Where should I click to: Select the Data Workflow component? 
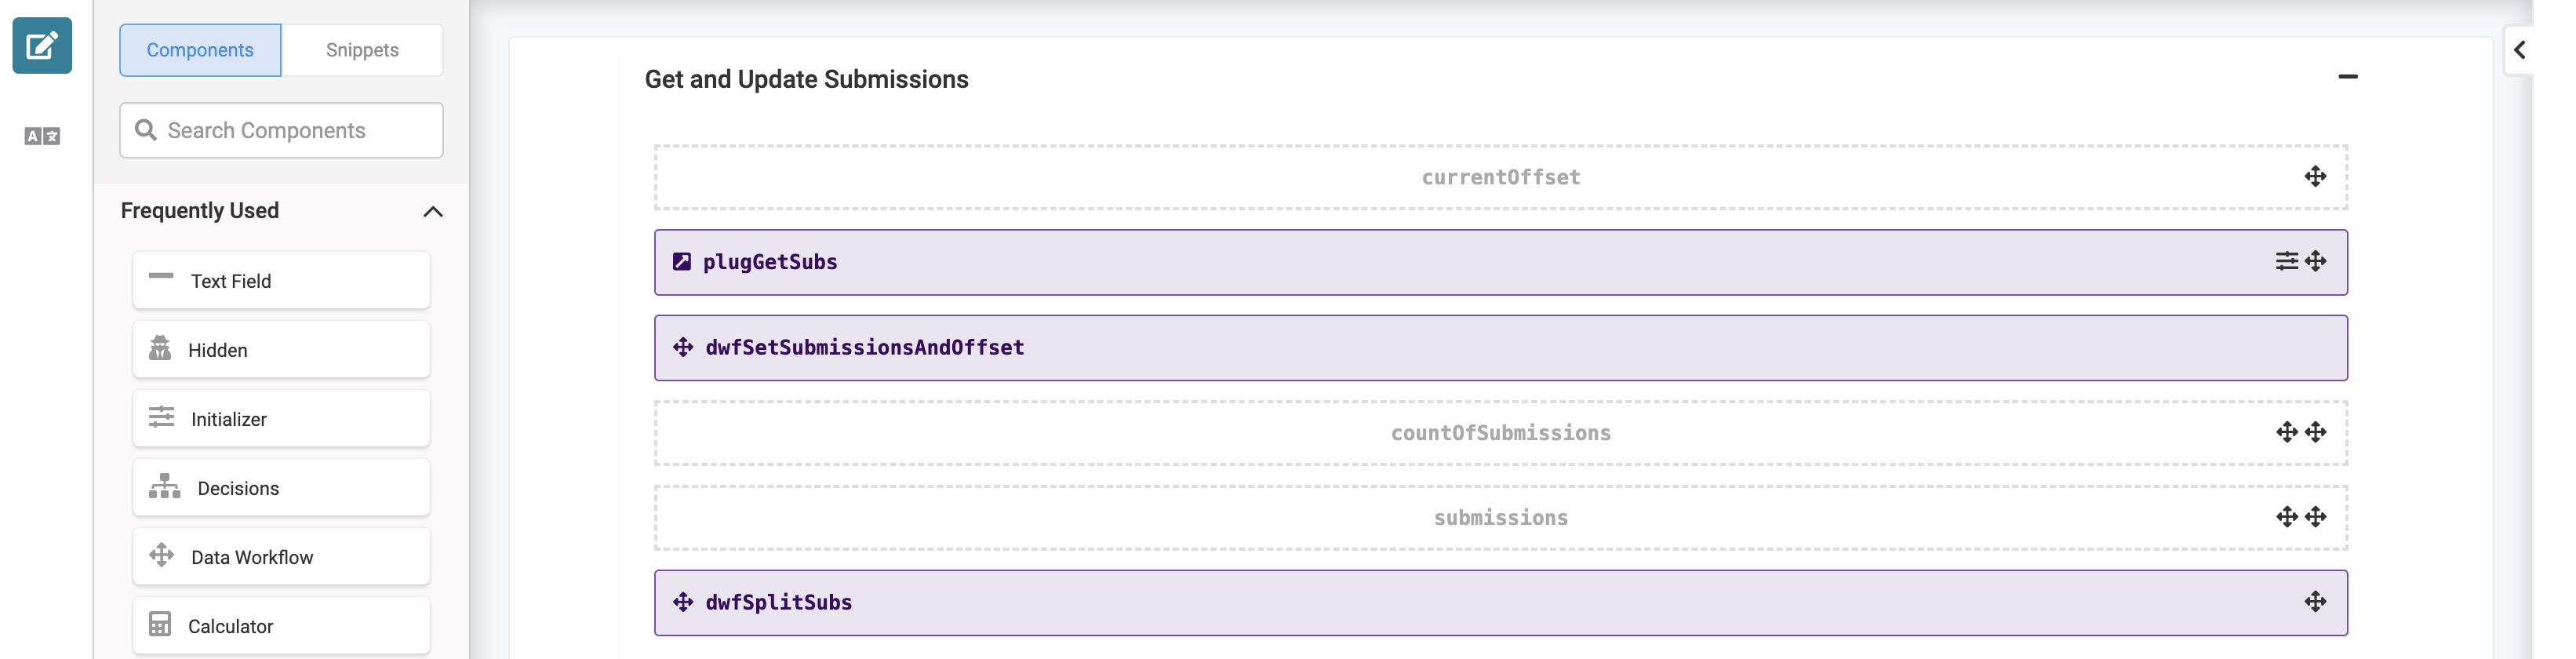coord(281,556)
